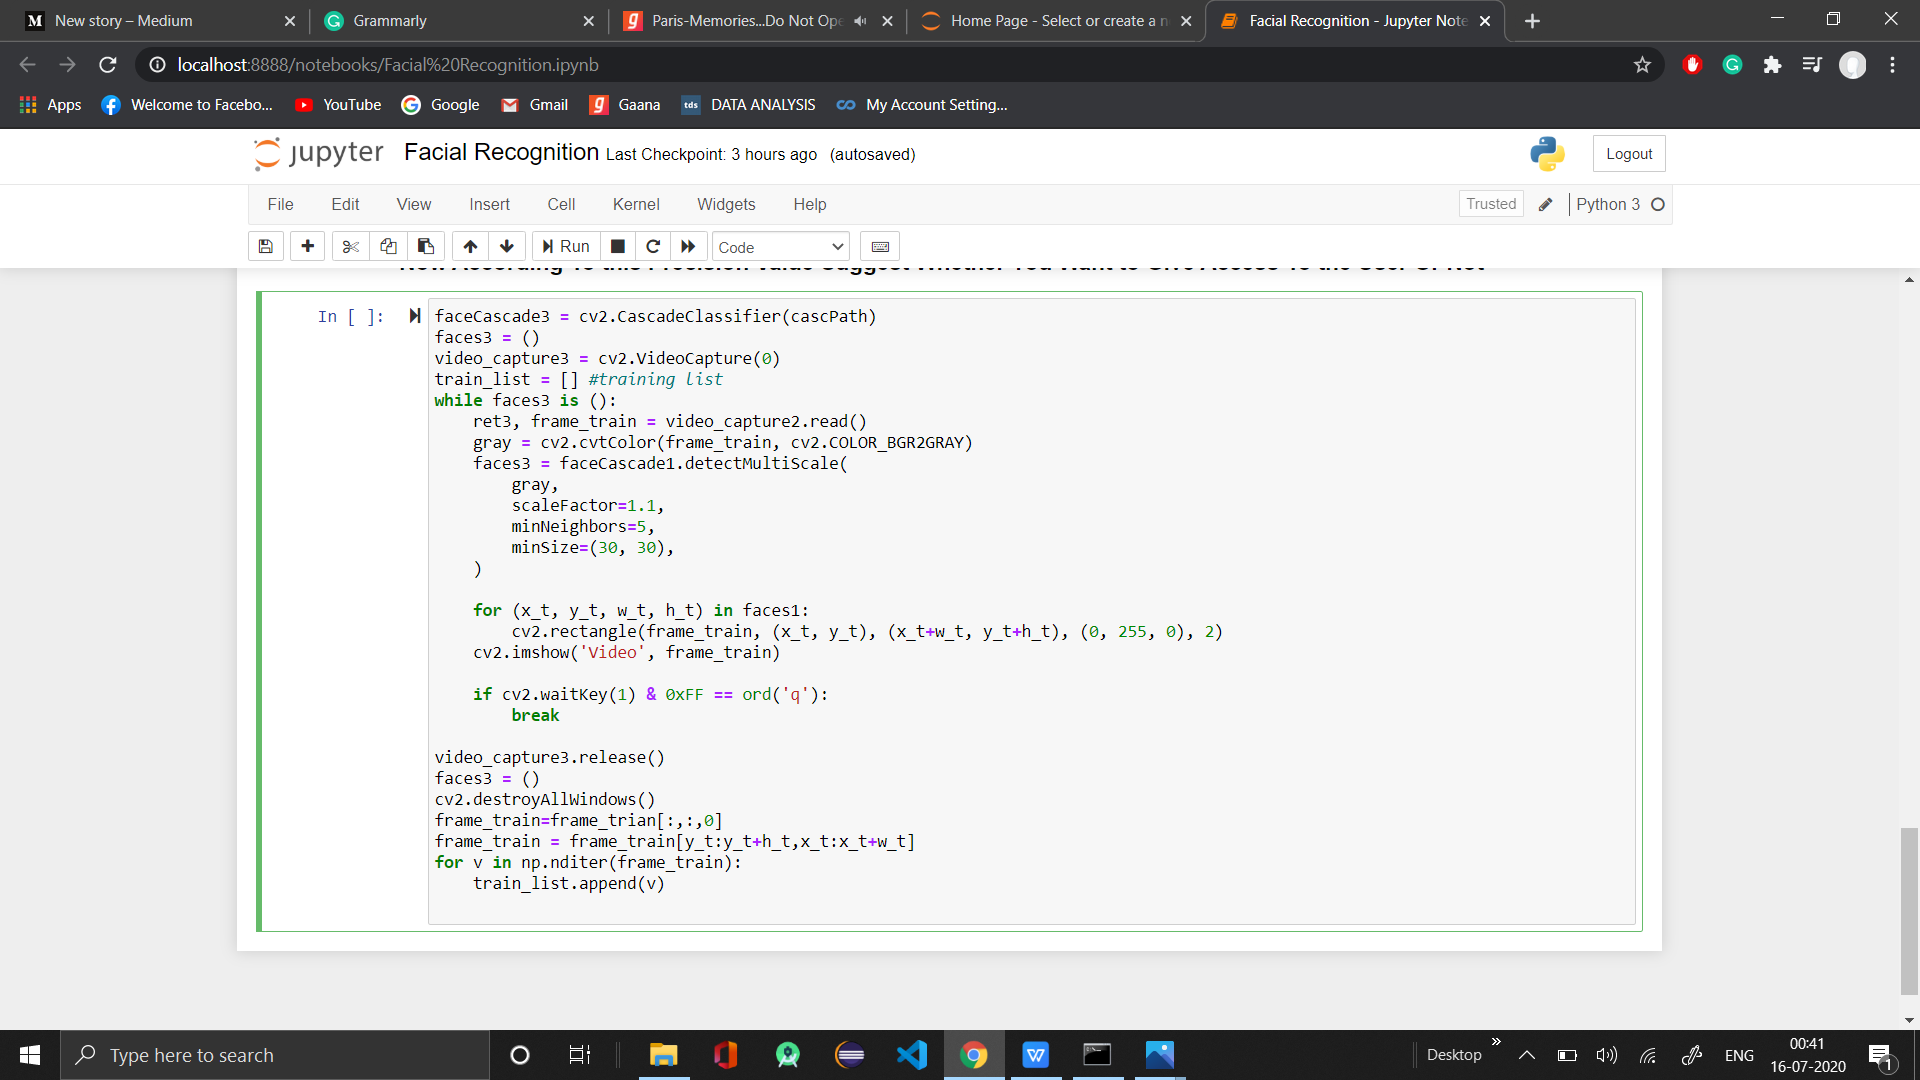The height and width of the screenshot is (1080, 1920).
Task: Click the Run button in toolbar
Action: [x=566, y=247]
